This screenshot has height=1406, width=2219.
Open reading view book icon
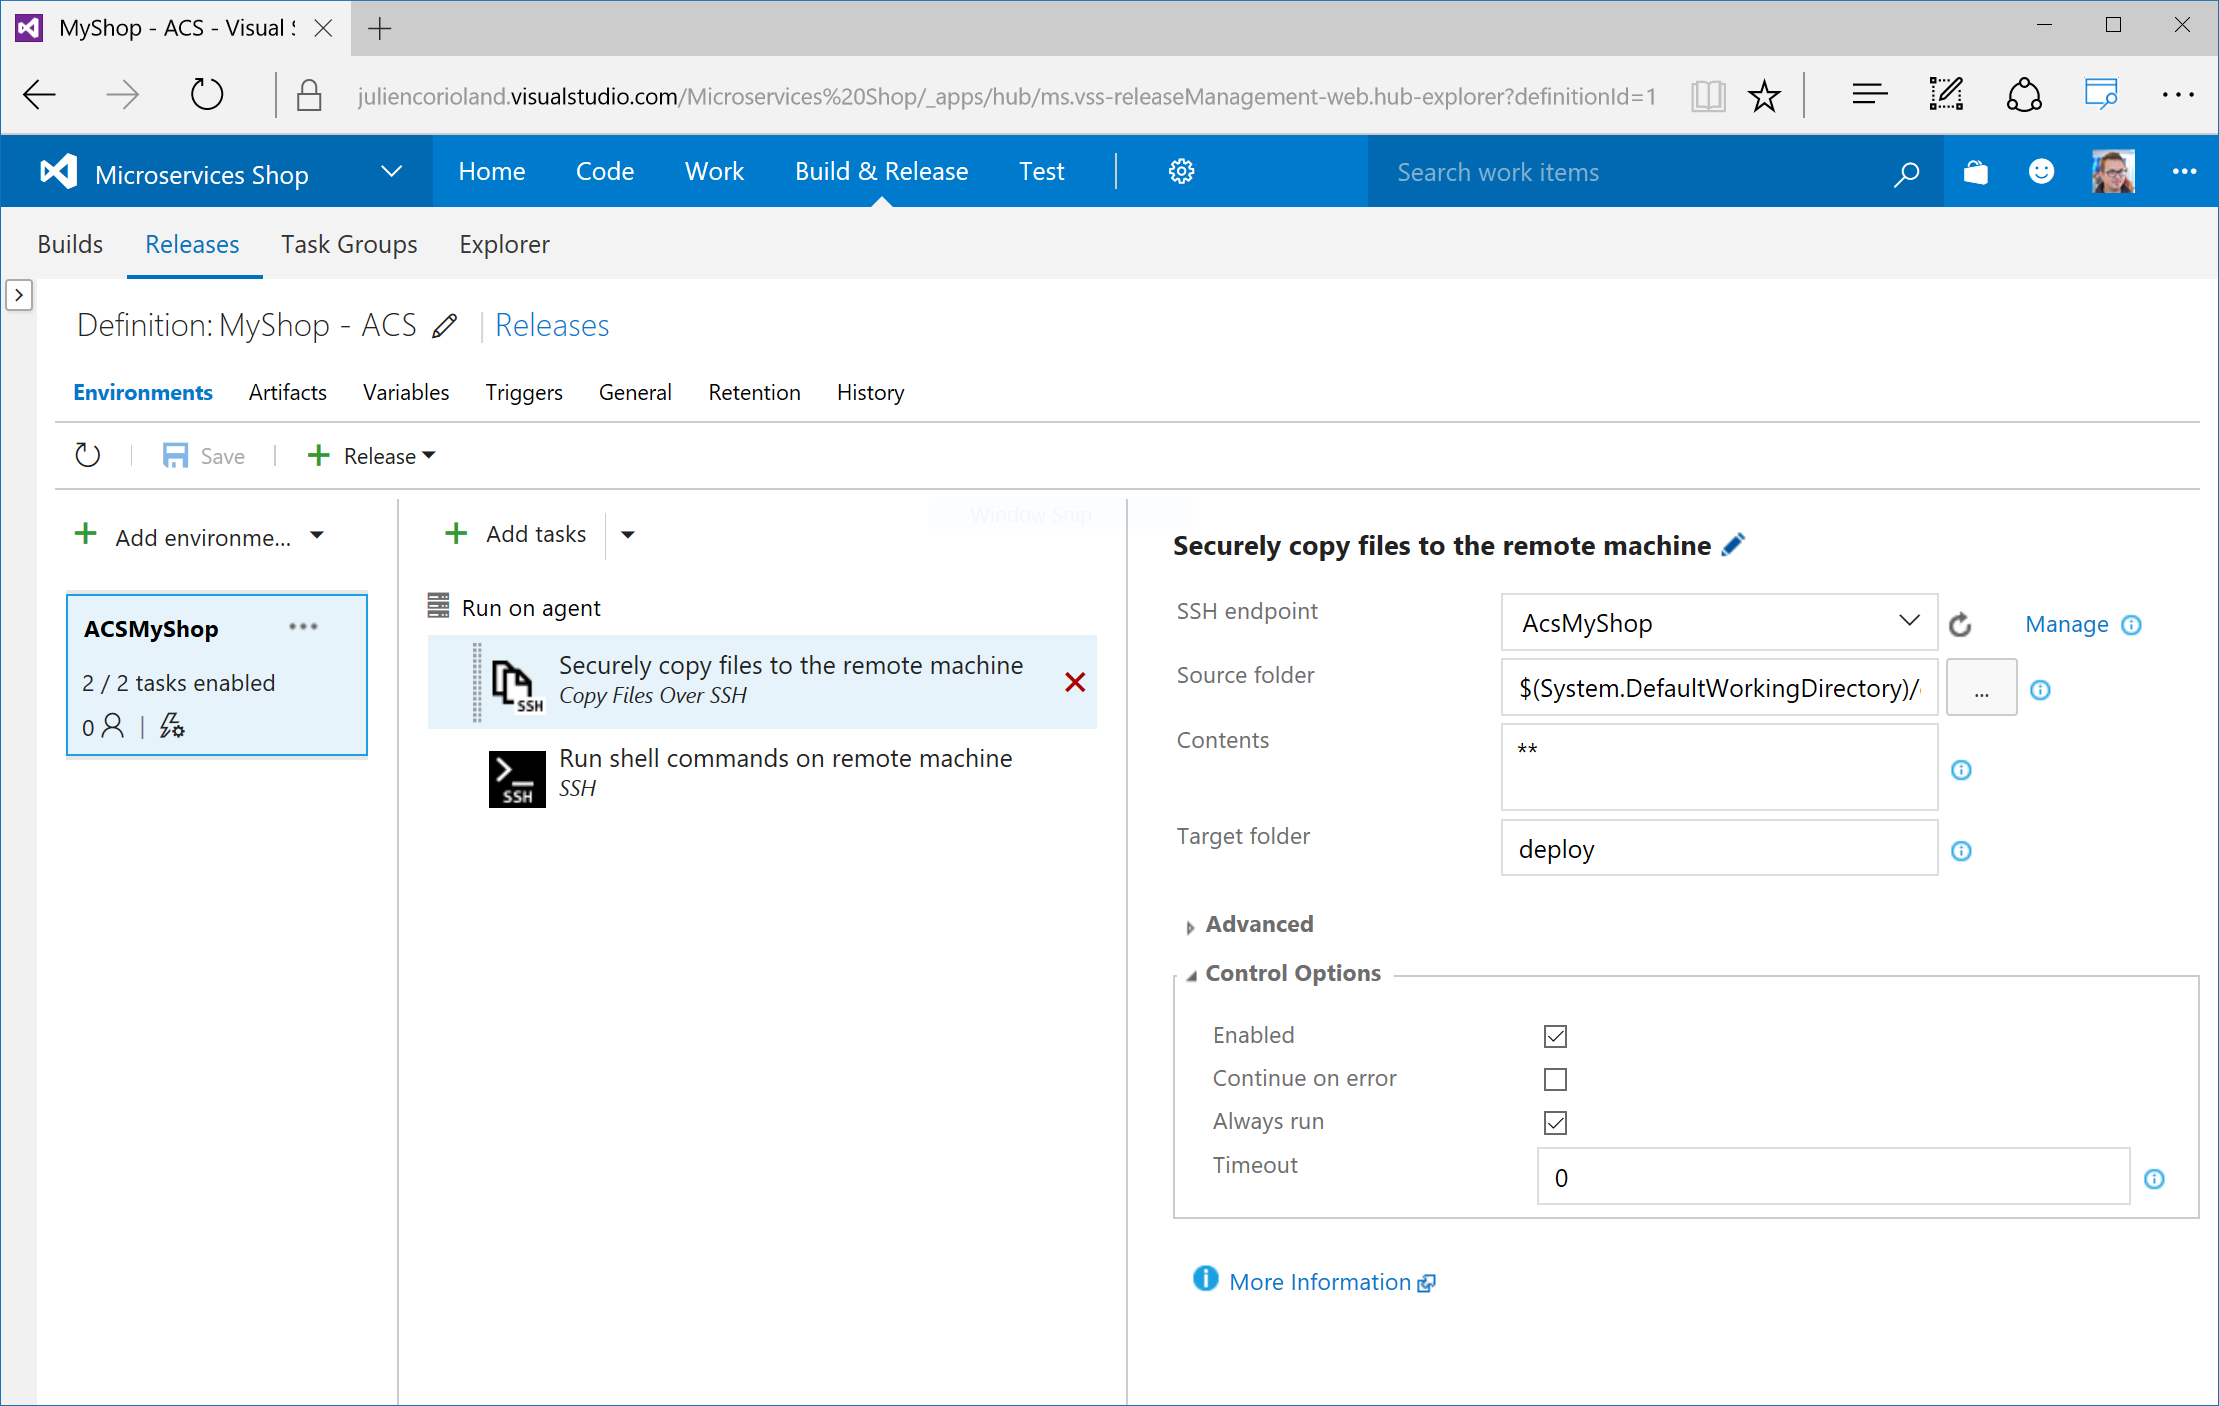[1708, 96]
